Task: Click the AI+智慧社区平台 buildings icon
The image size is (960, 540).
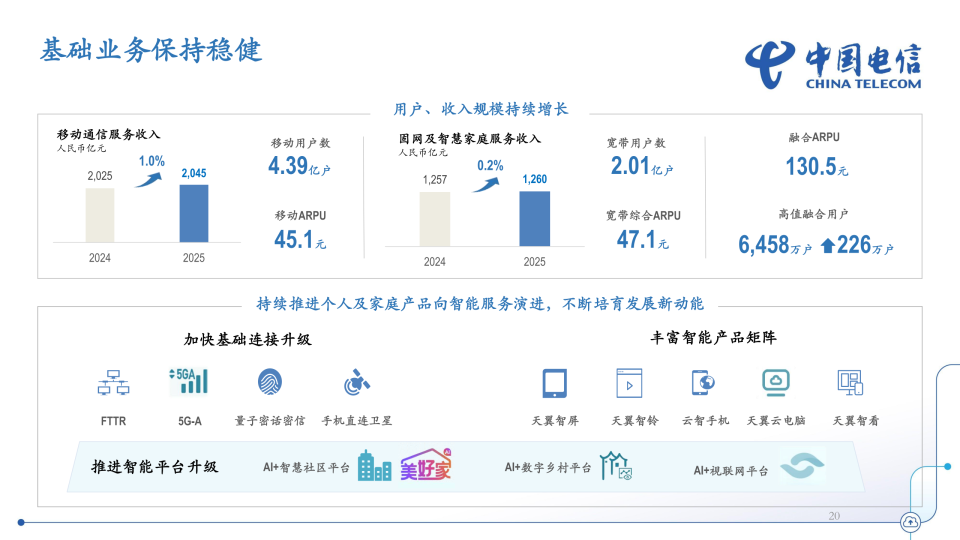Action: pos(374,466)
